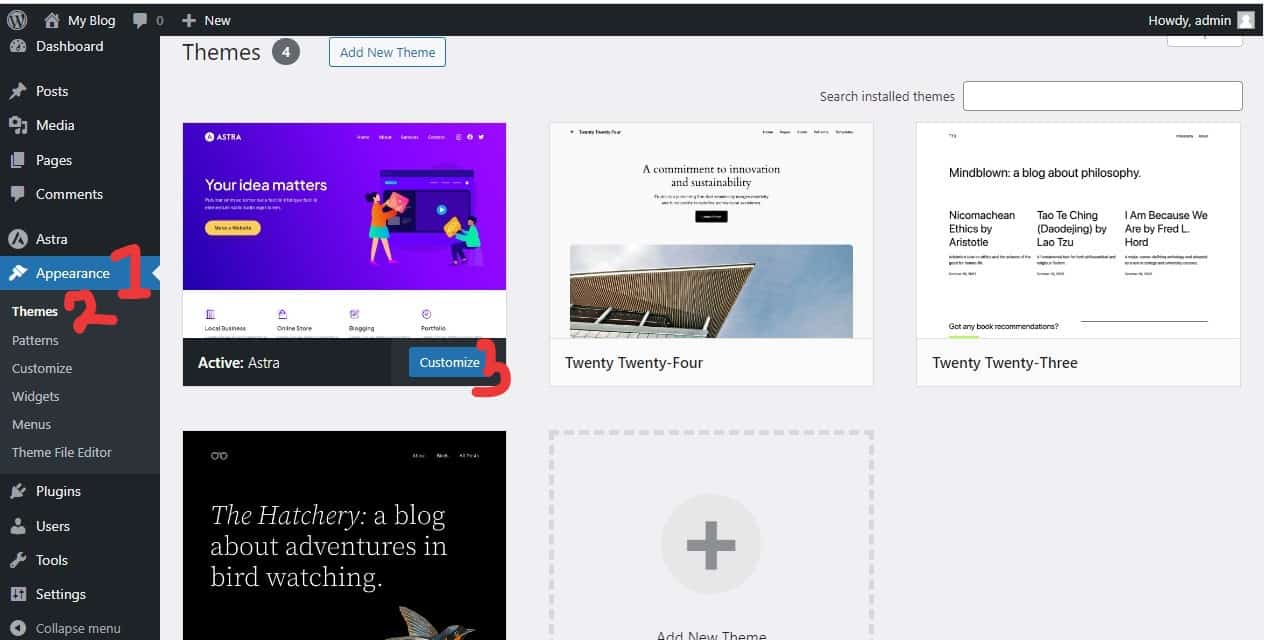Open the admin avatar icon
The image size is (1264, 640).
(1245, 20)
